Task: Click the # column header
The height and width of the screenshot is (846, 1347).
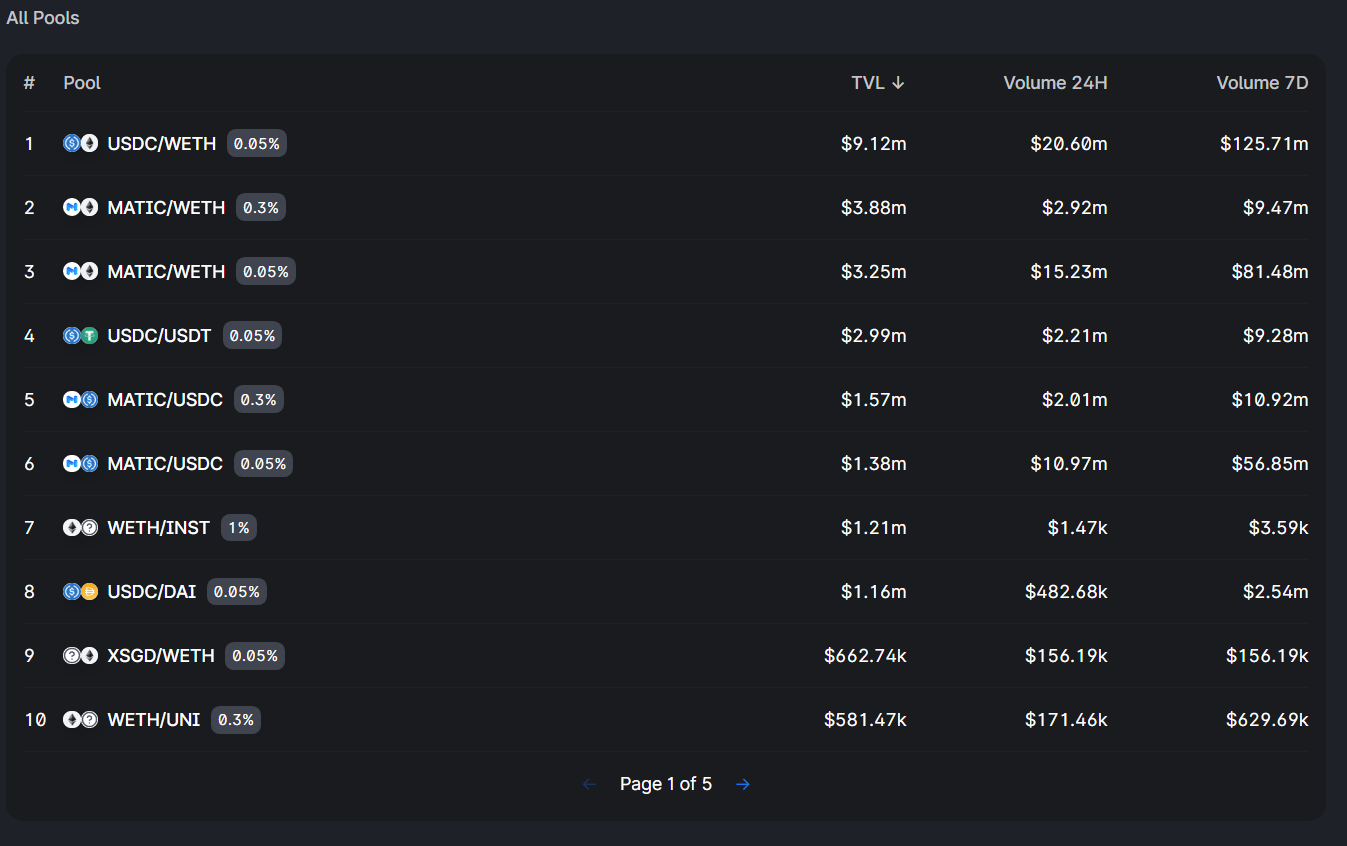Action: [x=29, y=83]
